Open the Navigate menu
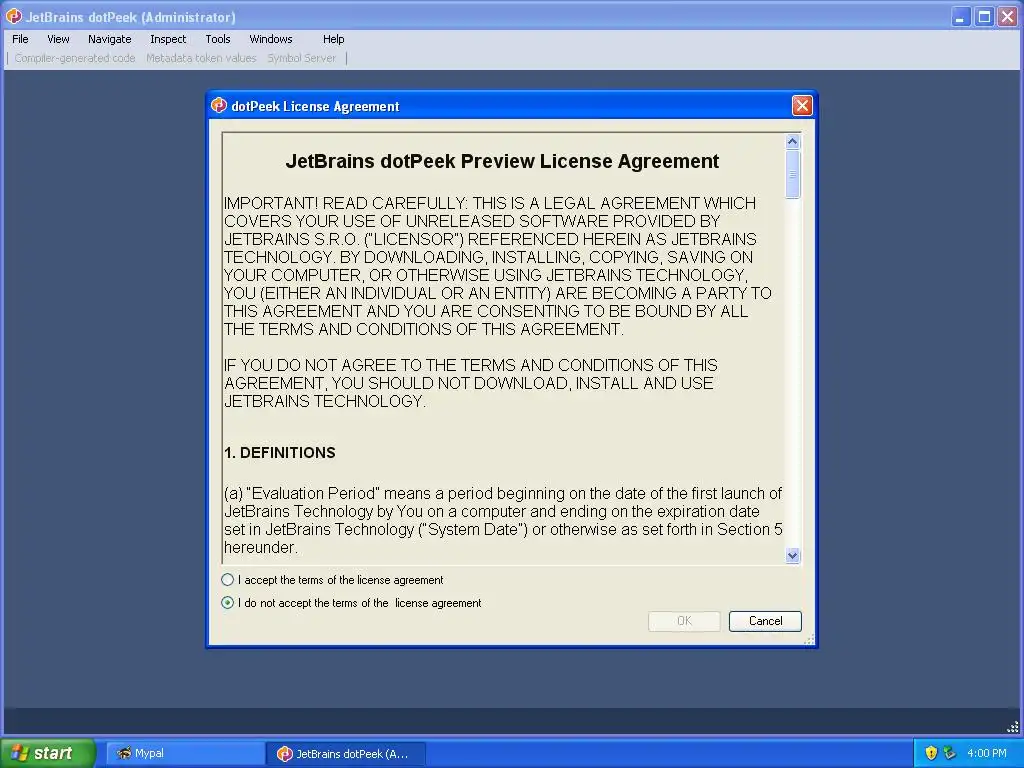Screen dimensions: 1024x768 click(110, 39)
